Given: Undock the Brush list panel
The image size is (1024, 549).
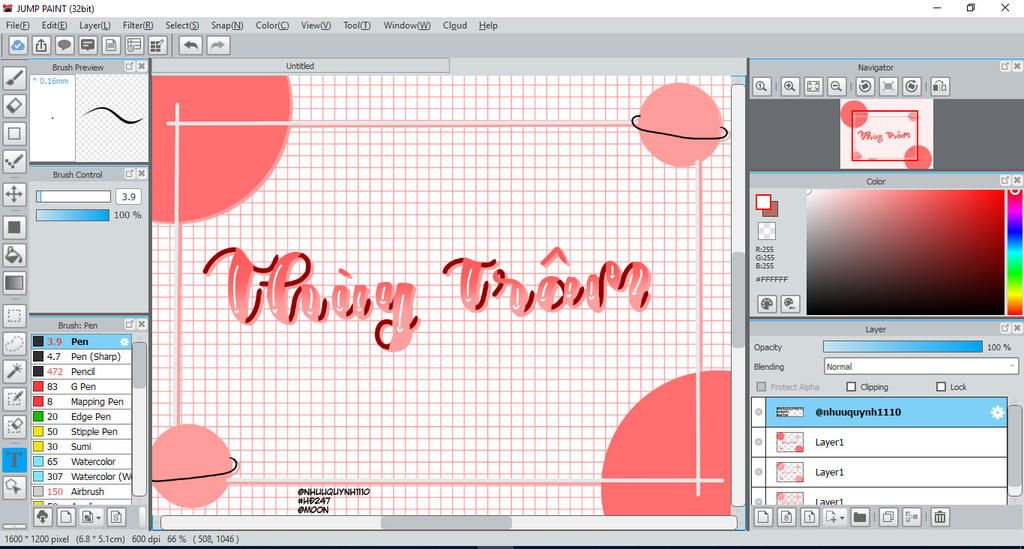Looking at the screenshot, I should (x=129, y=324).
